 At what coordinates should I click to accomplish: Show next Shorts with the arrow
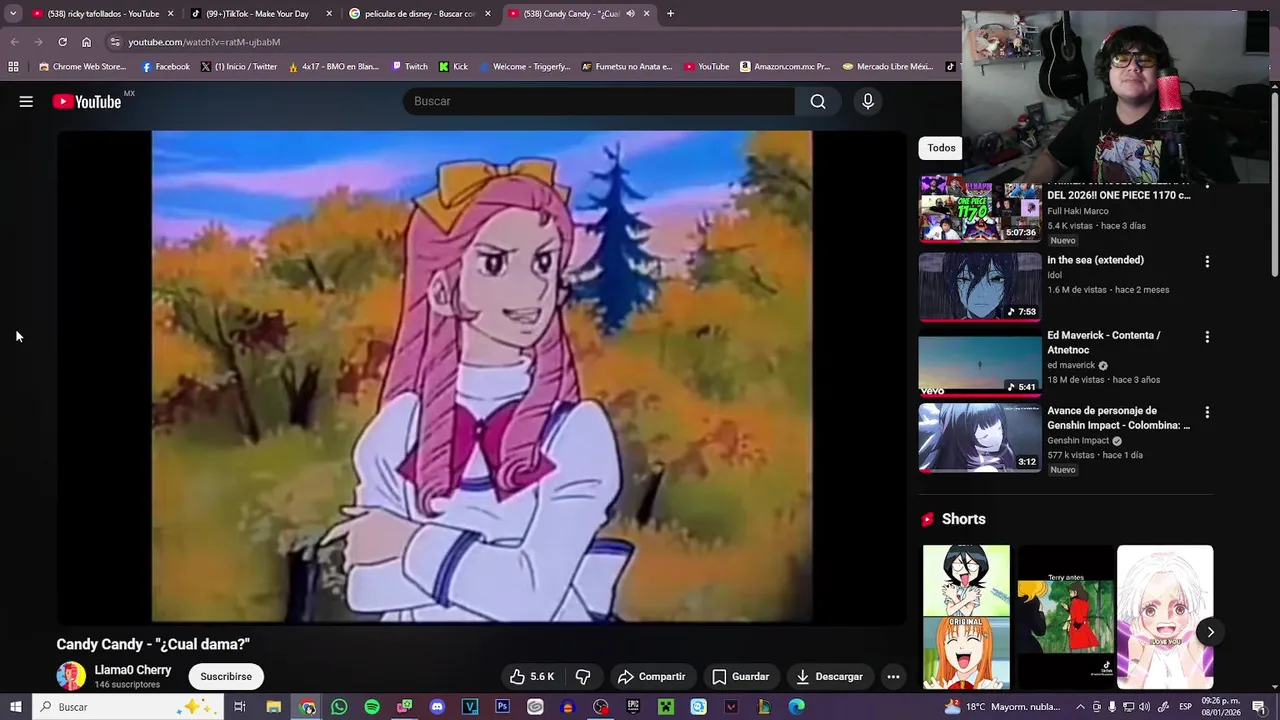point(1210,632)
